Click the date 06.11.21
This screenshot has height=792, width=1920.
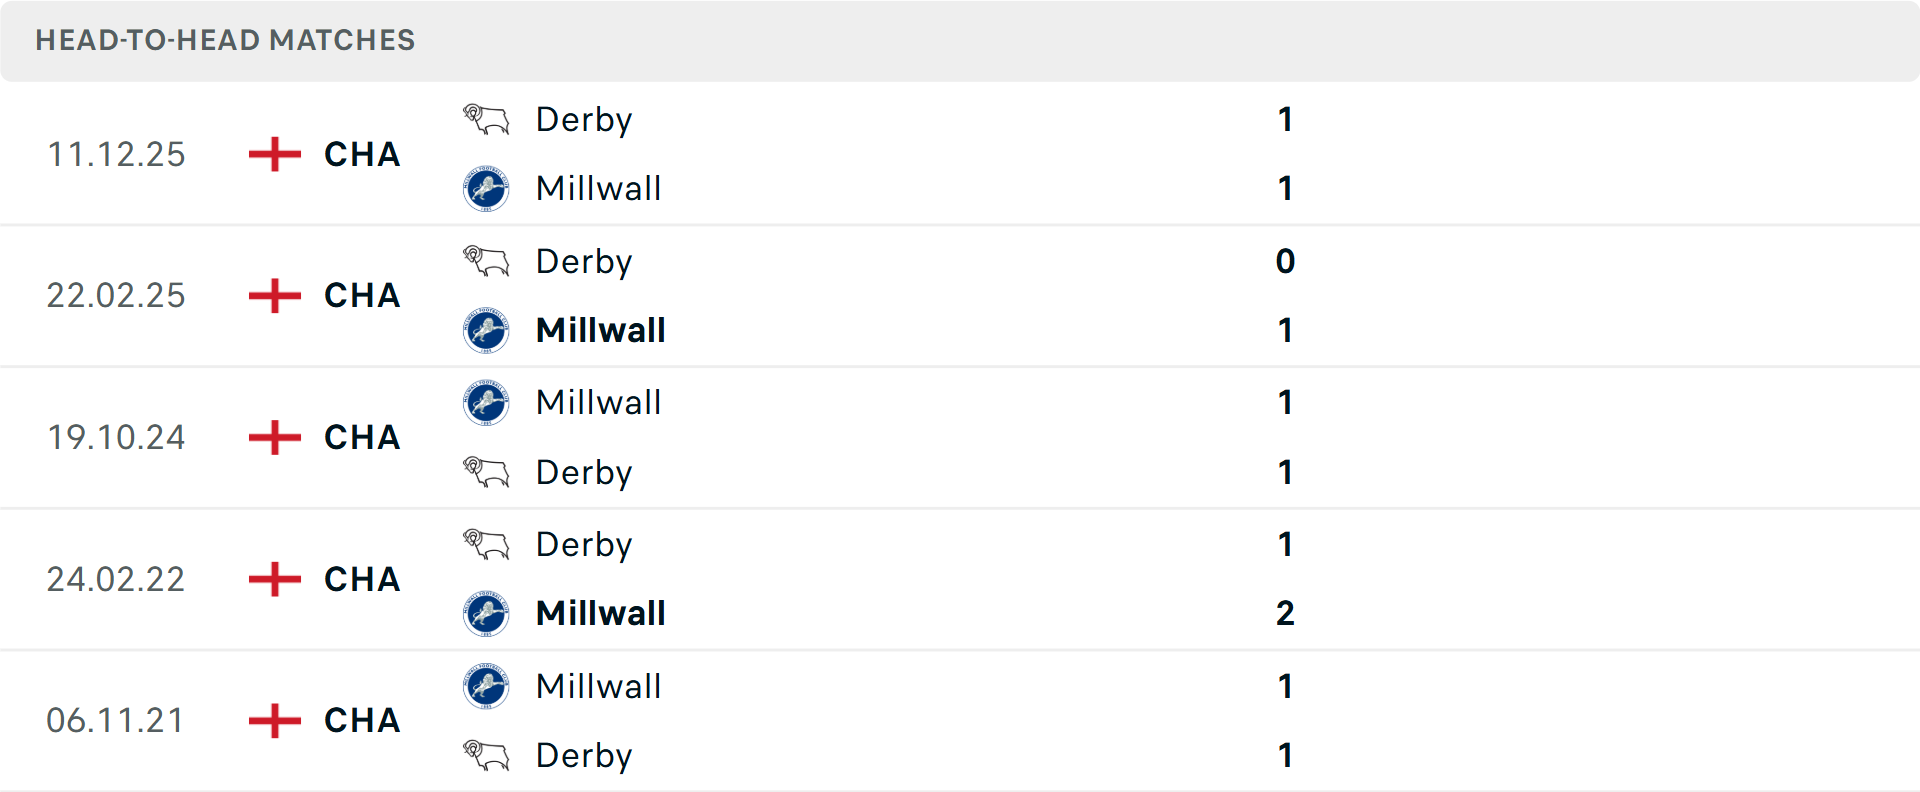click(x=116, y=720)
